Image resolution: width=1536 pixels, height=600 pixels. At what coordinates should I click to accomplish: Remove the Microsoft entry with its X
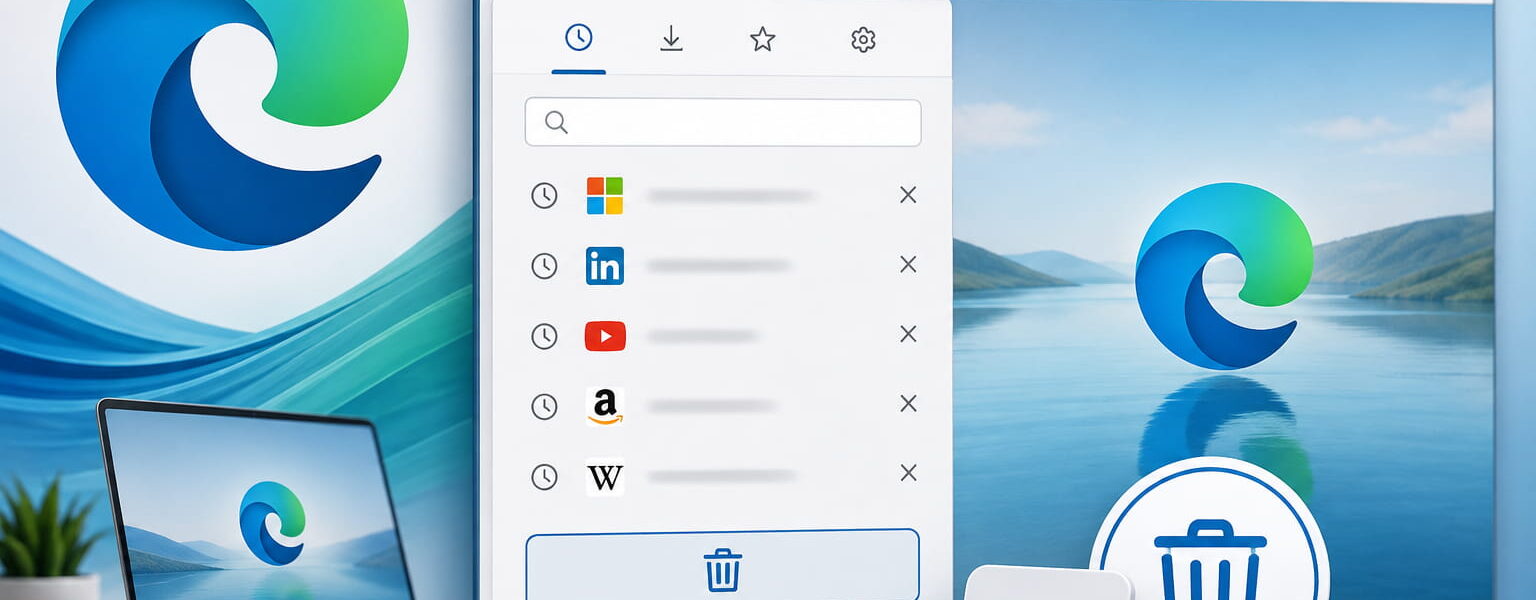pyautogui.click(x=908, y=195)
